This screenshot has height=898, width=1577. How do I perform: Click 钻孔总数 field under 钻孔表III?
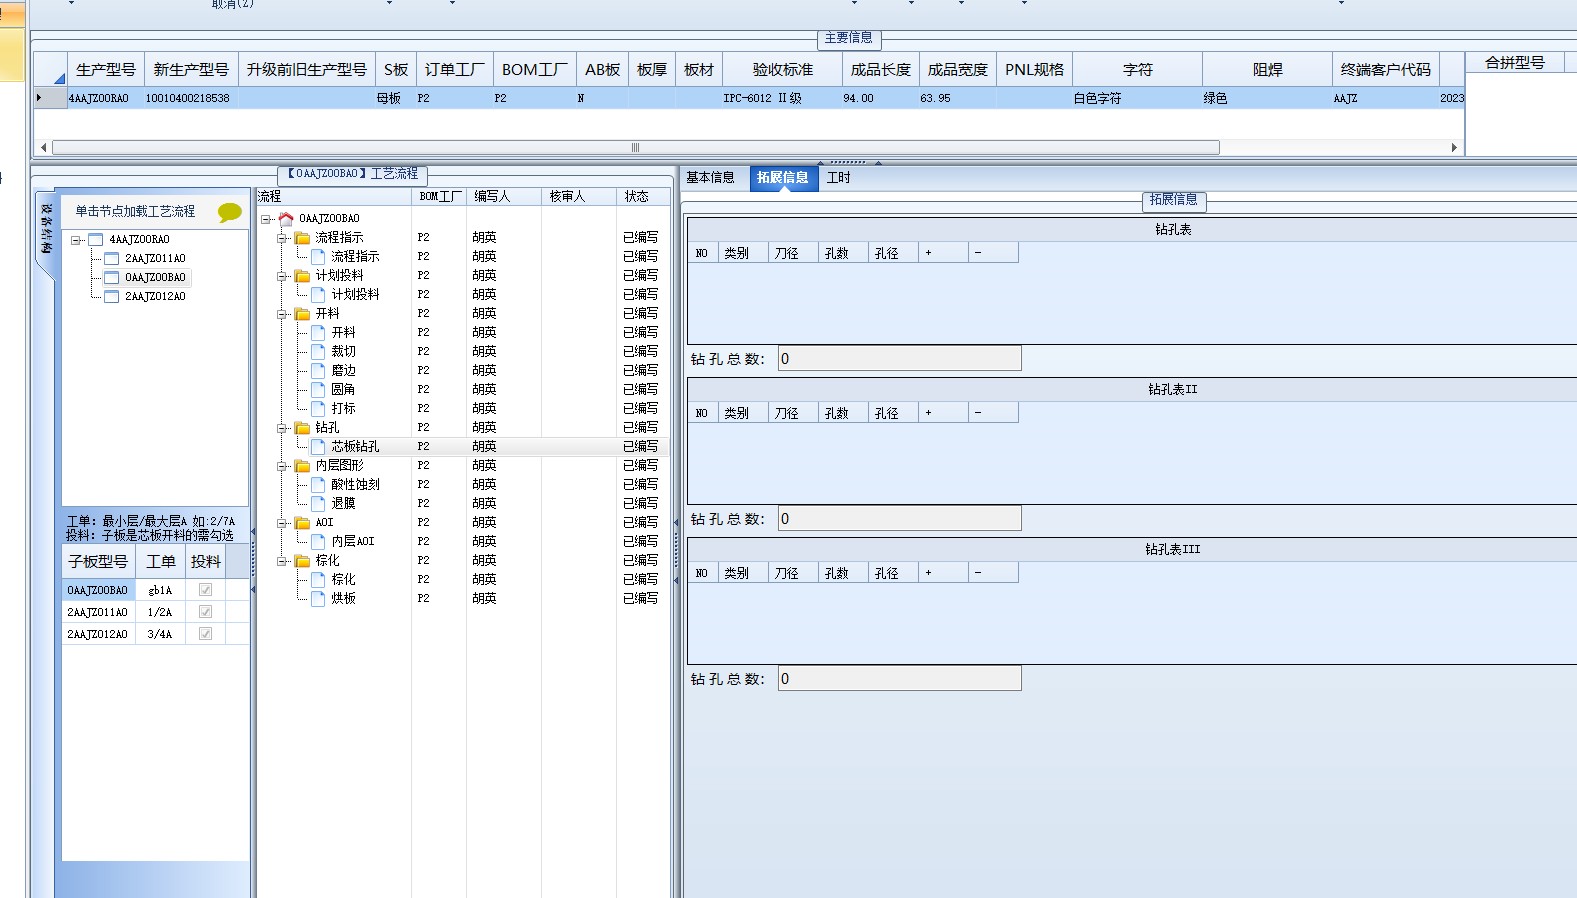click(x=900, y=679)
